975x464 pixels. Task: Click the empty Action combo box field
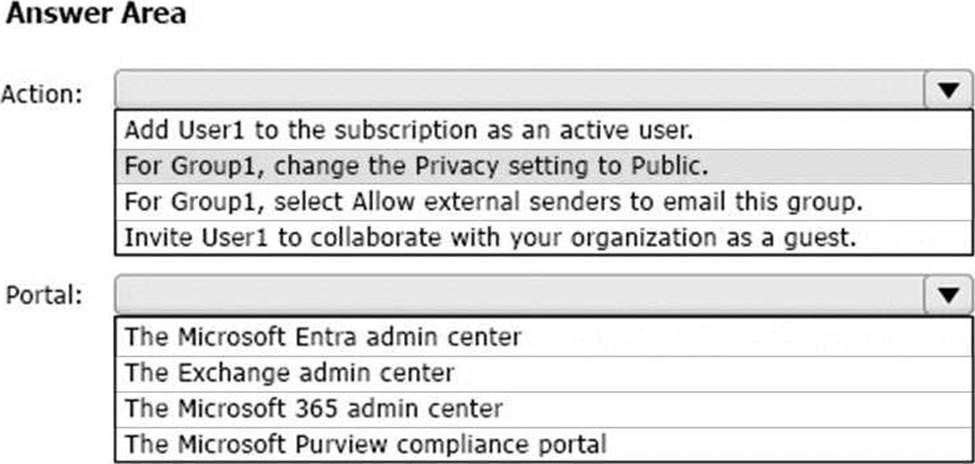click(x=520, y=91)
